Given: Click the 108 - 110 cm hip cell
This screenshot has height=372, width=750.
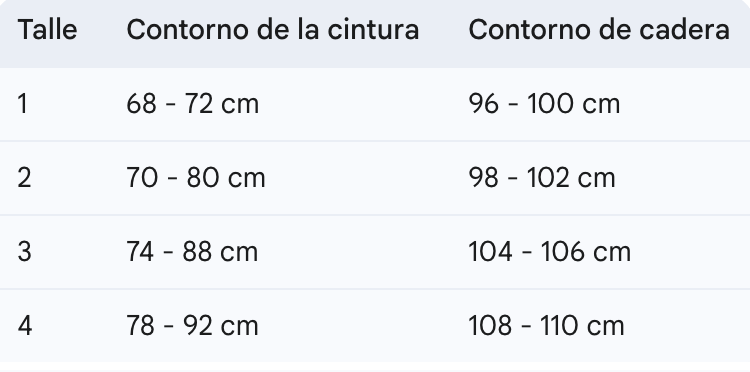Looking at the screenshot, I should pyautogui.click(x=546, y=326).
